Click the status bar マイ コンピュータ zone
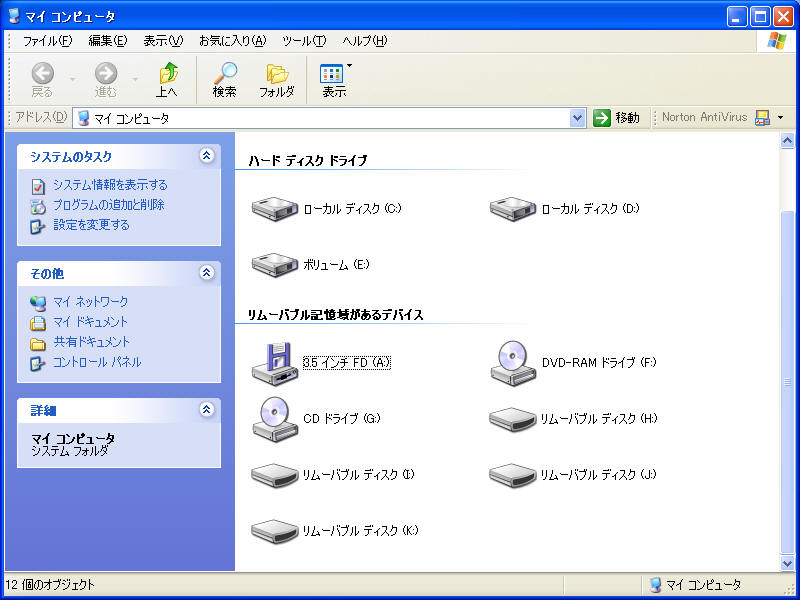Image resolution: width=800 pixels, height=600 pixels. [695, 585]
